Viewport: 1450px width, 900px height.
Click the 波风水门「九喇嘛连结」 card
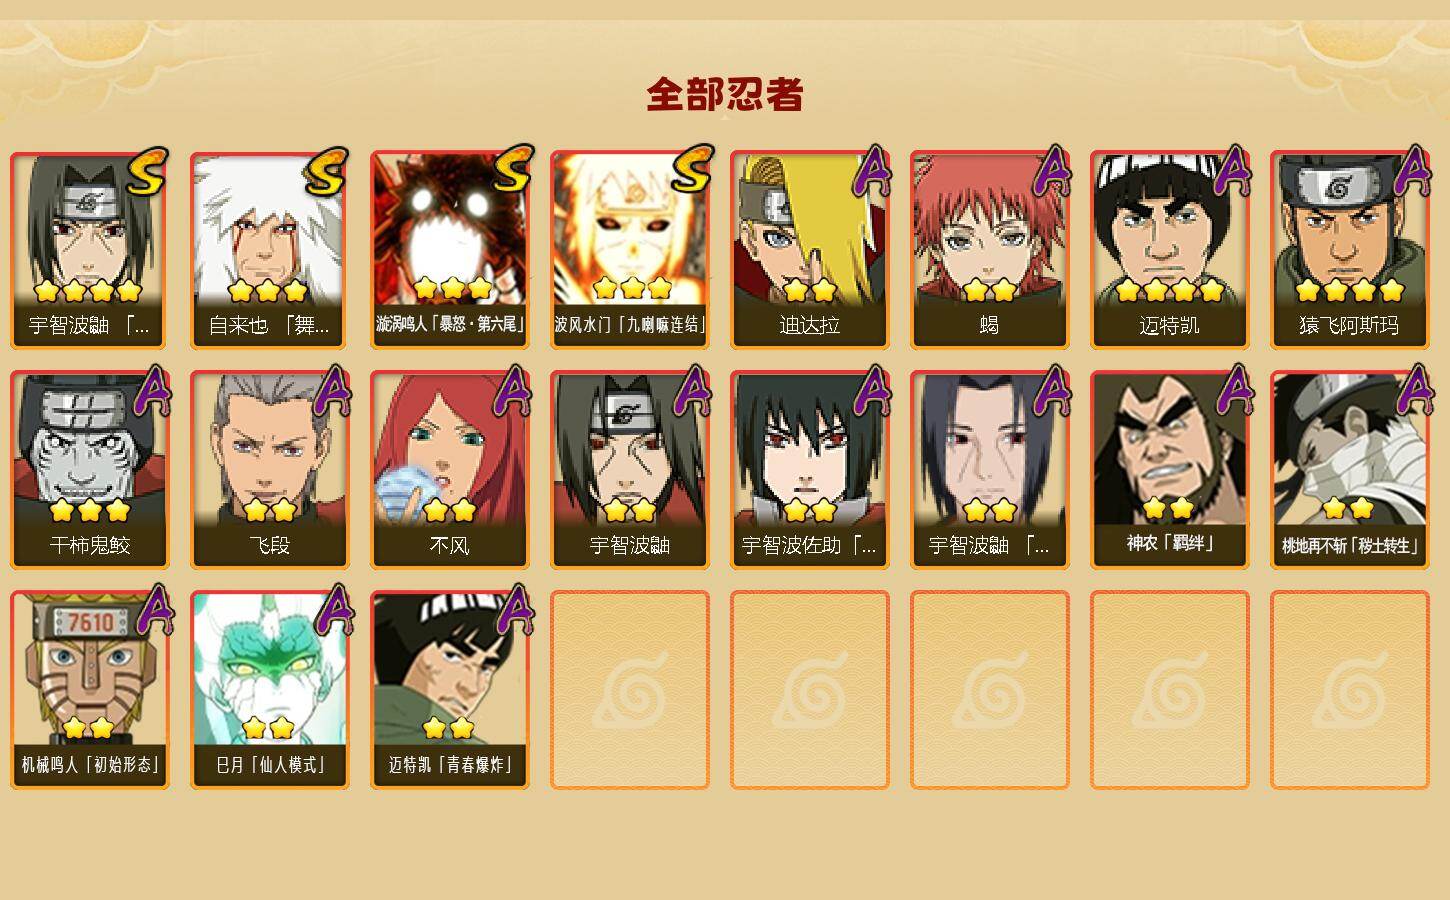point(629,250)
